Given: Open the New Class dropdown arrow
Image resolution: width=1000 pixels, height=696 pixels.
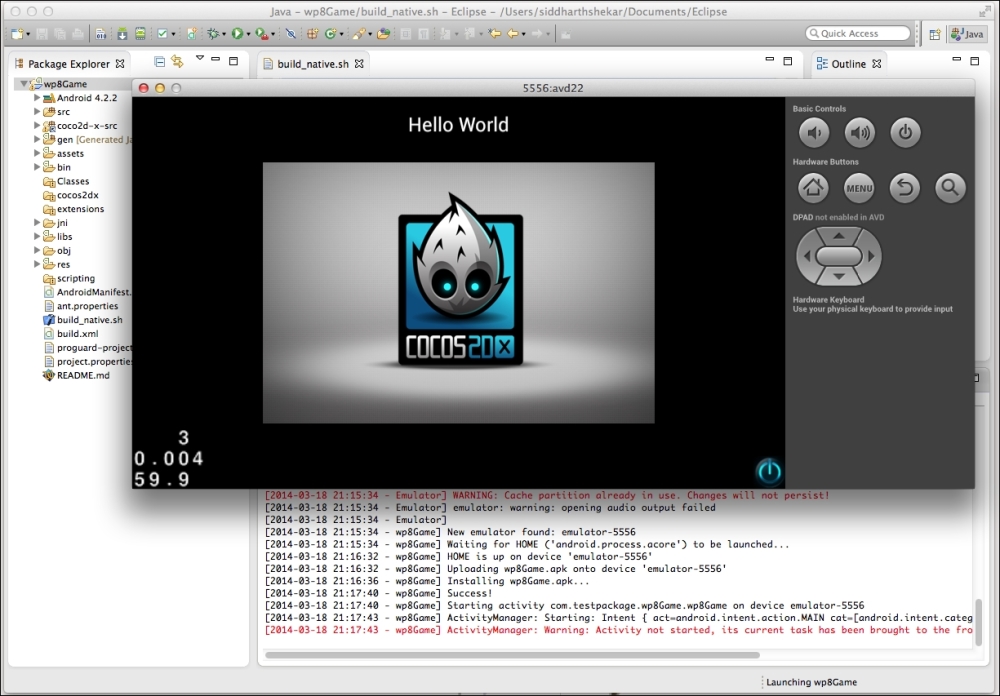Looking at the screenshot, I should 341,34.
